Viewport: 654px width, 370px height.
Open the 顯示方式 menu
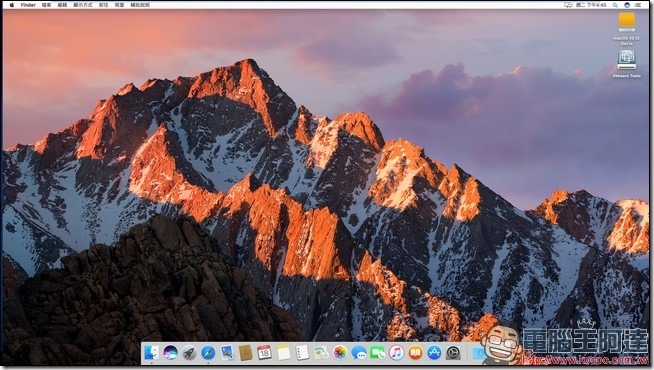pyautogui.click(x=83, y=5)
